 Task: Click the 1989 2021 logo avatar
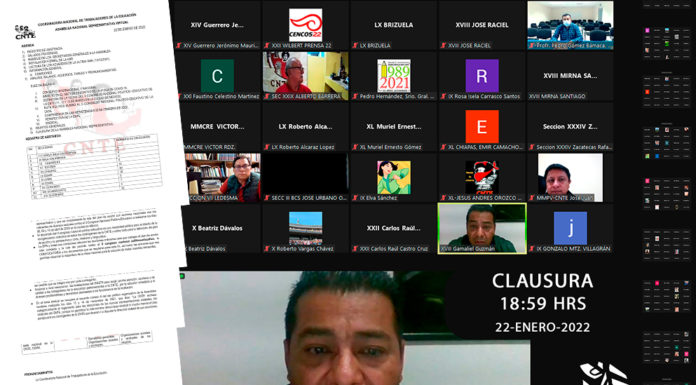[394, 76]
